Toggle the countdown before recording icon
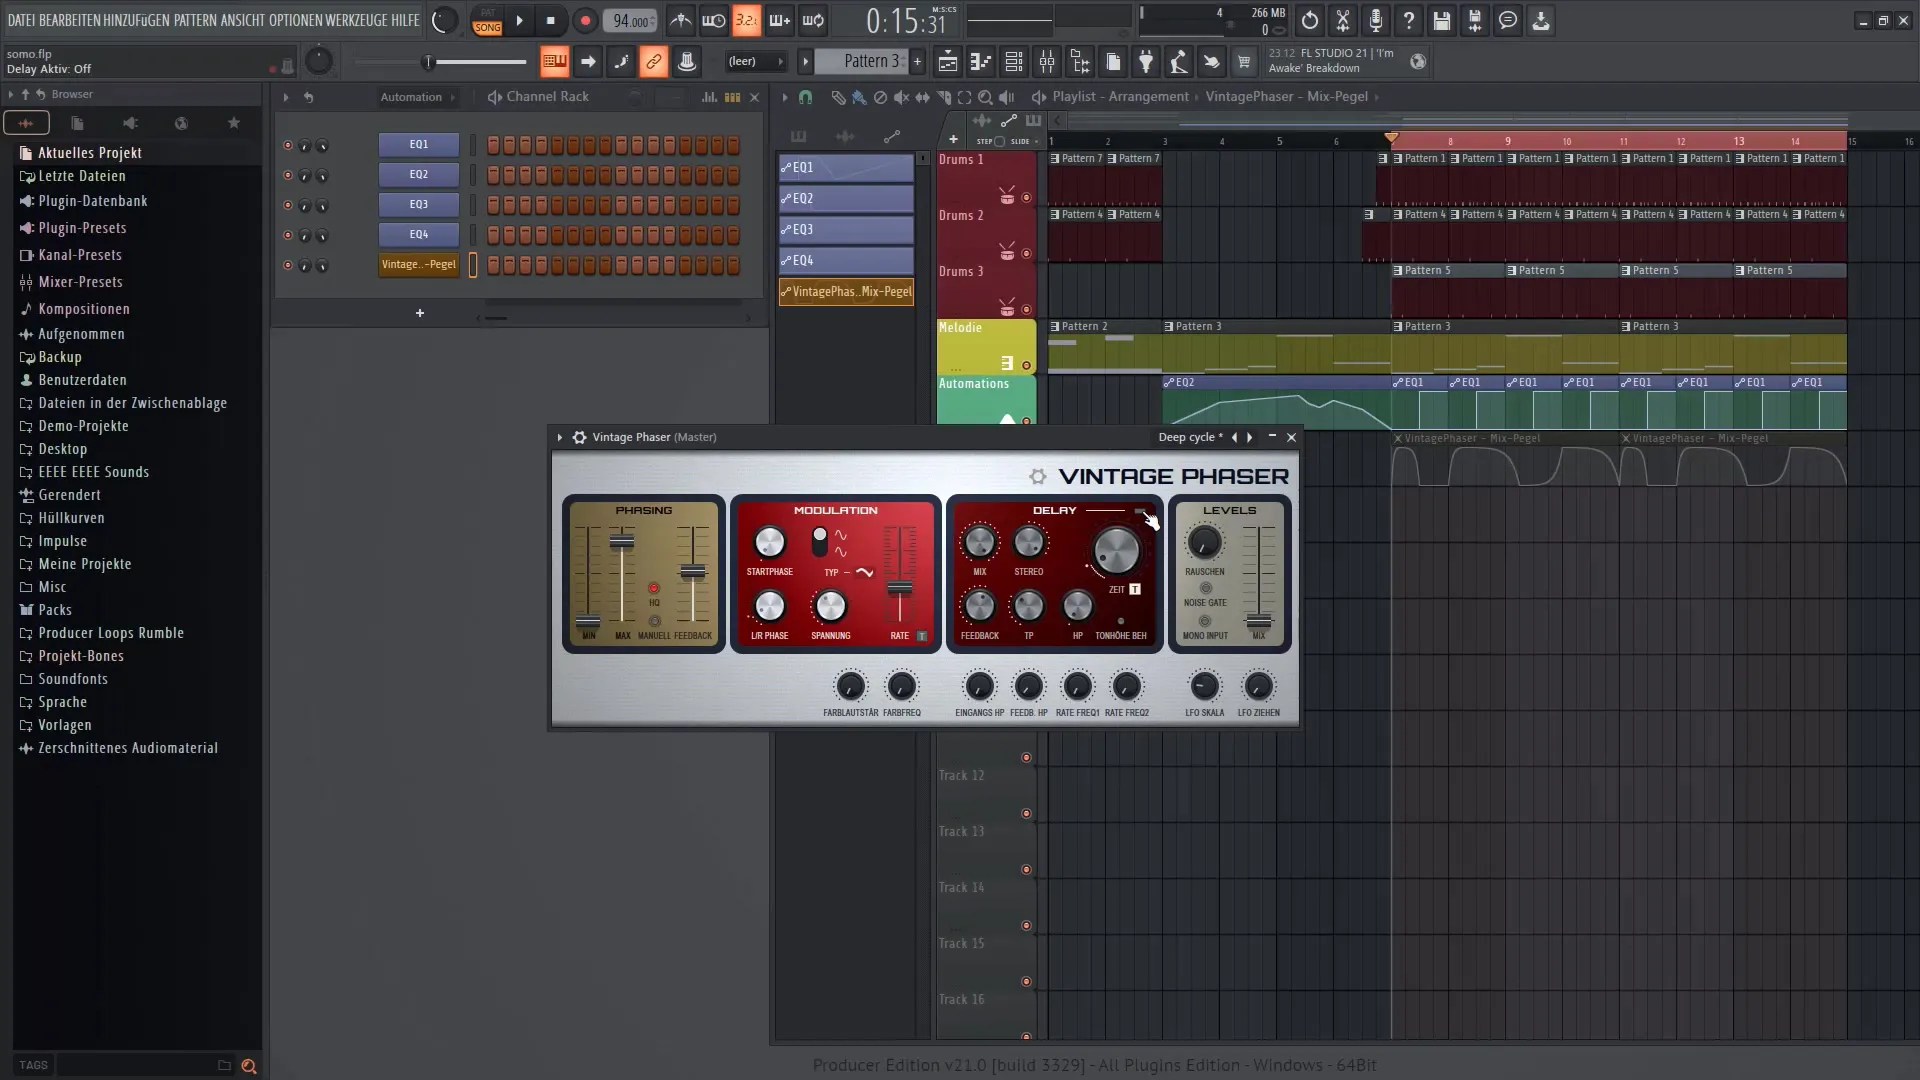Screen dimensions: 1920x1080 [x=746, y=20]
